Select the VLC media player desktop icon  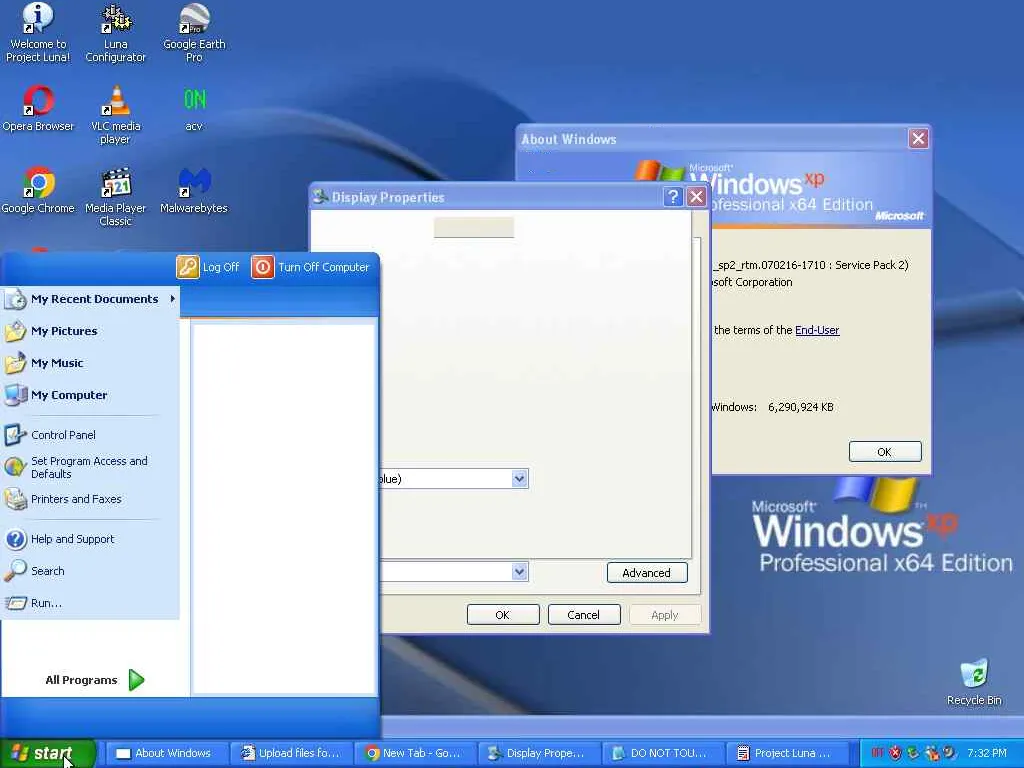(116, 116)
